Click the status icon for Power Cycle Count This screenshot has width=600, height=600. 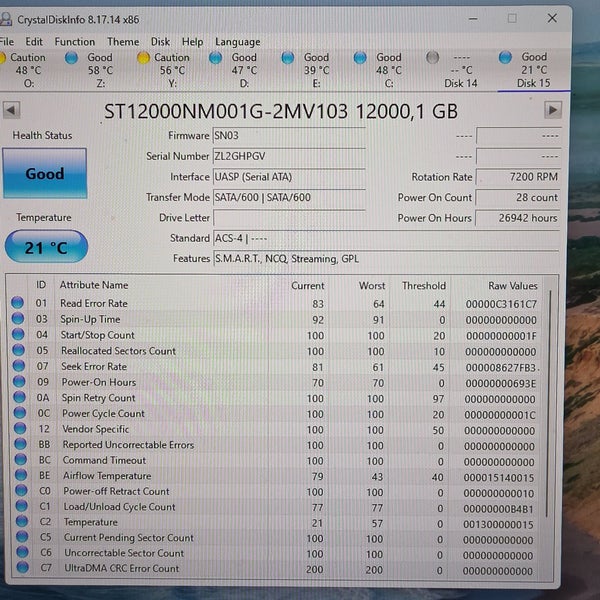click(x=20, y=412)
